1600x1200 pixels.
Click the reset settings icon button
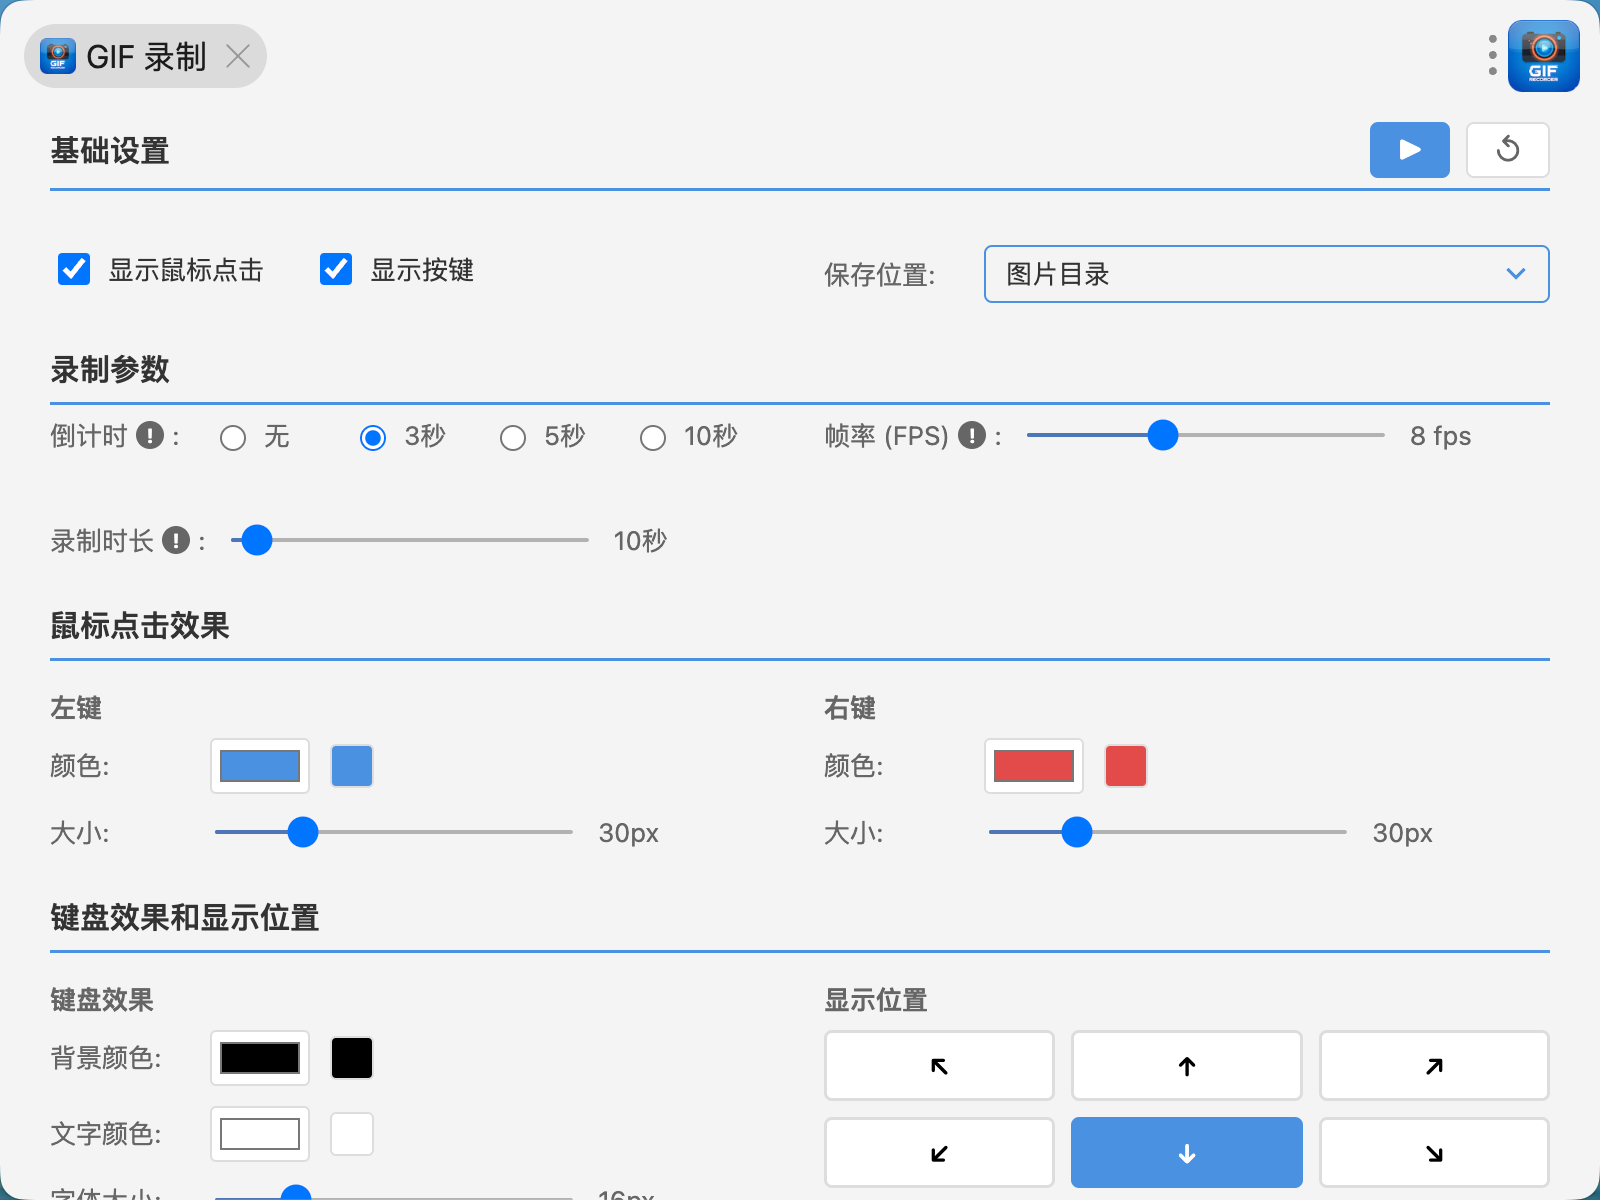tap(1507, 150)
